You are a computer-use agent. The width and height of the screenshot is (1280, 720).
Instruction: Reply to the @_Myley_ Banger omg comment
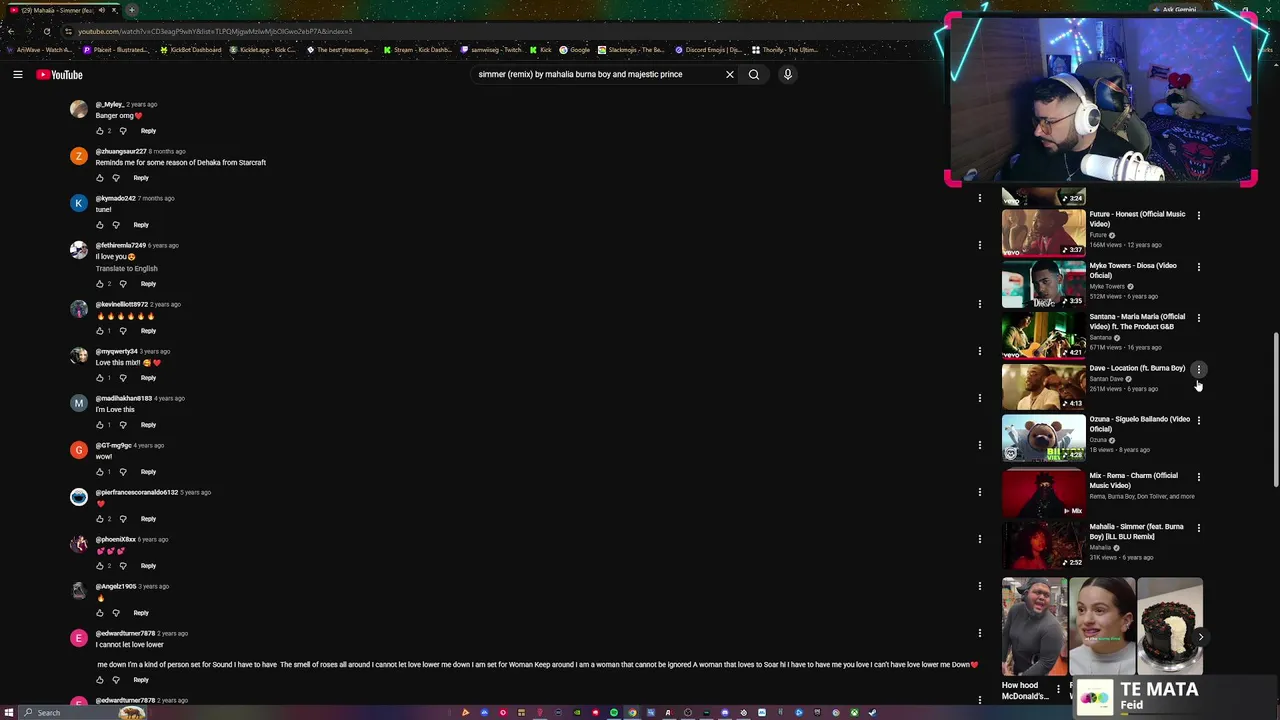pyautogui.click(x=148, y=131)
